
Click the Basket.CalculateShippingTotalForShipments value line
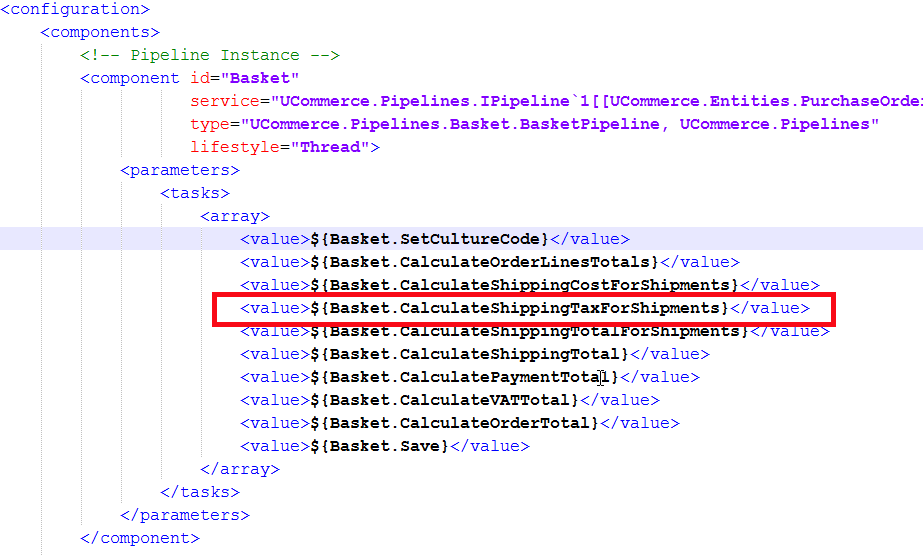pyautogui.click(x=535, y=331)
